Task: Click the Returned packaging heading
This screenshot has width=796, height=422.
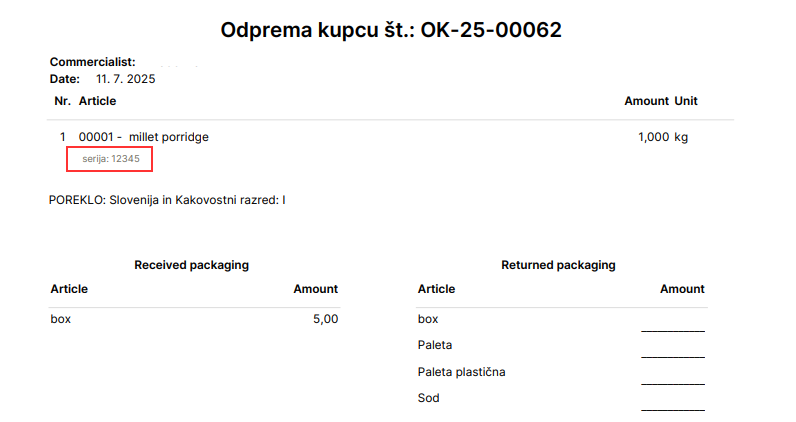Action: [x=558, y=265]
